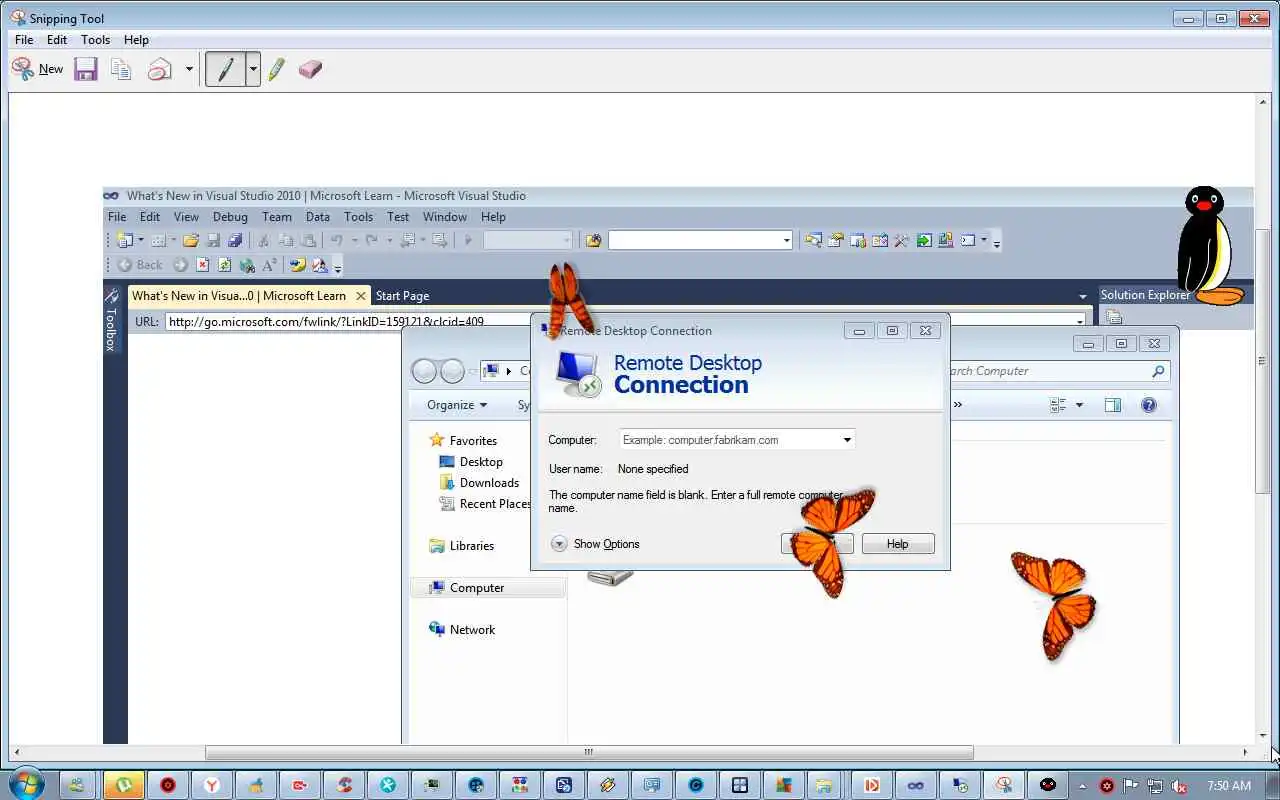The image size is (1280, 800).
Task: Click the Search Computer field in Explorer
Action: (1058, 371)
